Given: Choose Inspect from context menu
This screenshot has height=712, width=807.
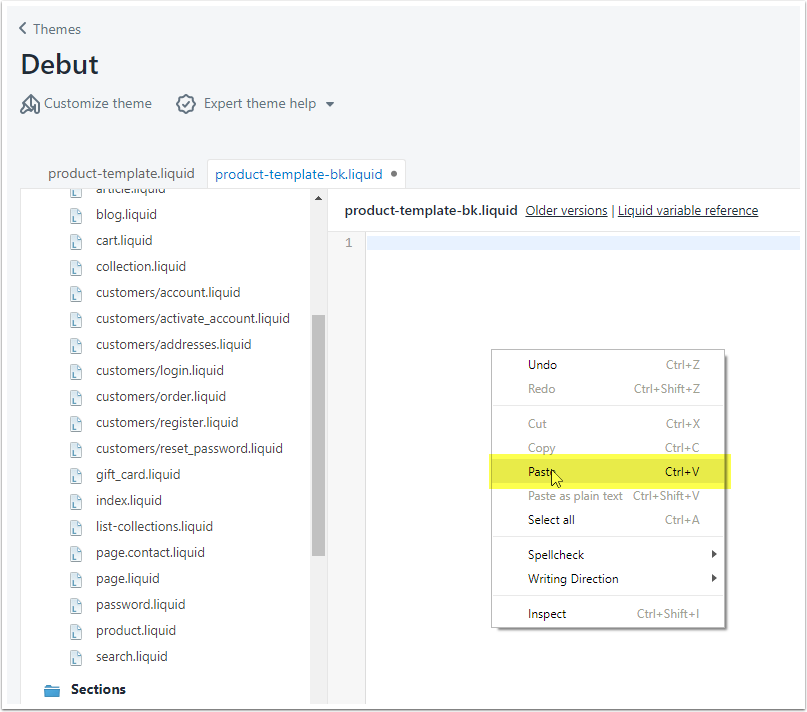Looking at the screenshot, I should click(608, 614).
